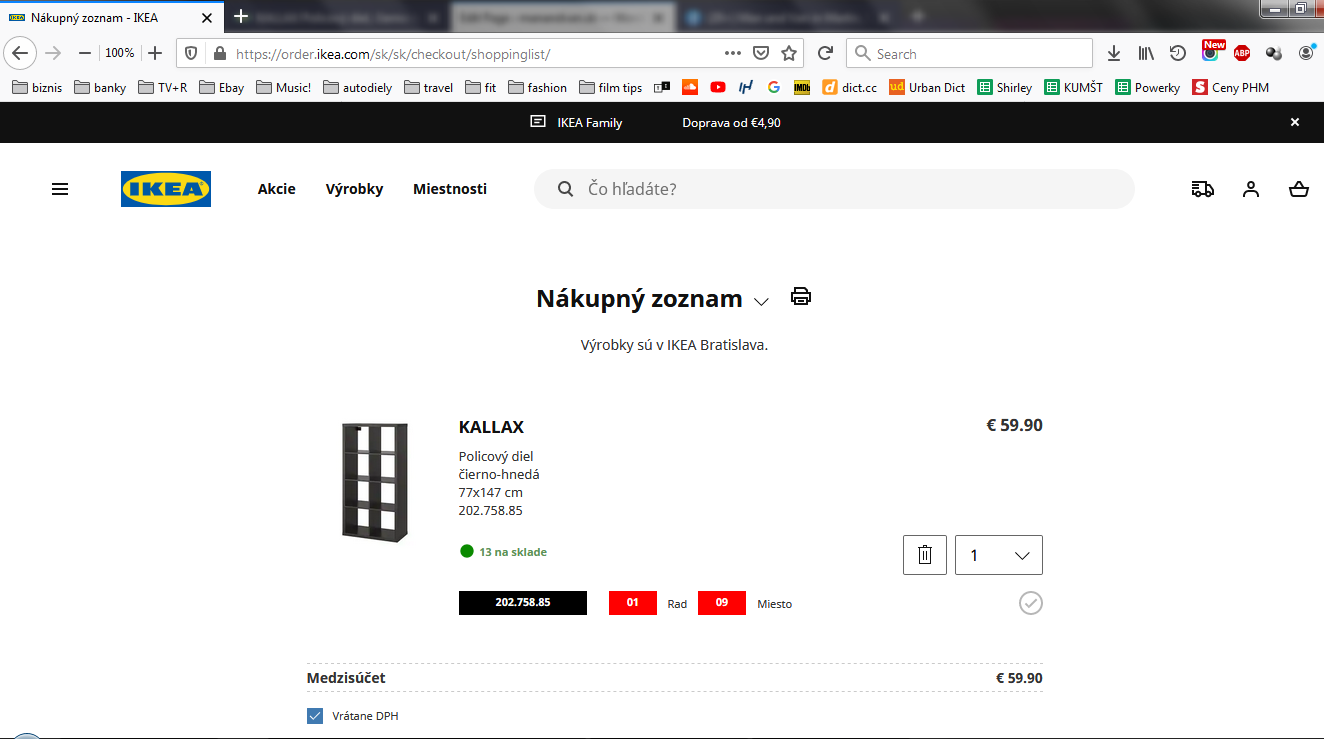This screenshot has height=739, width=1324.
Task: Open the delivery tracking truck icon
Action: pyautogui.click(x=1203, y=189)
